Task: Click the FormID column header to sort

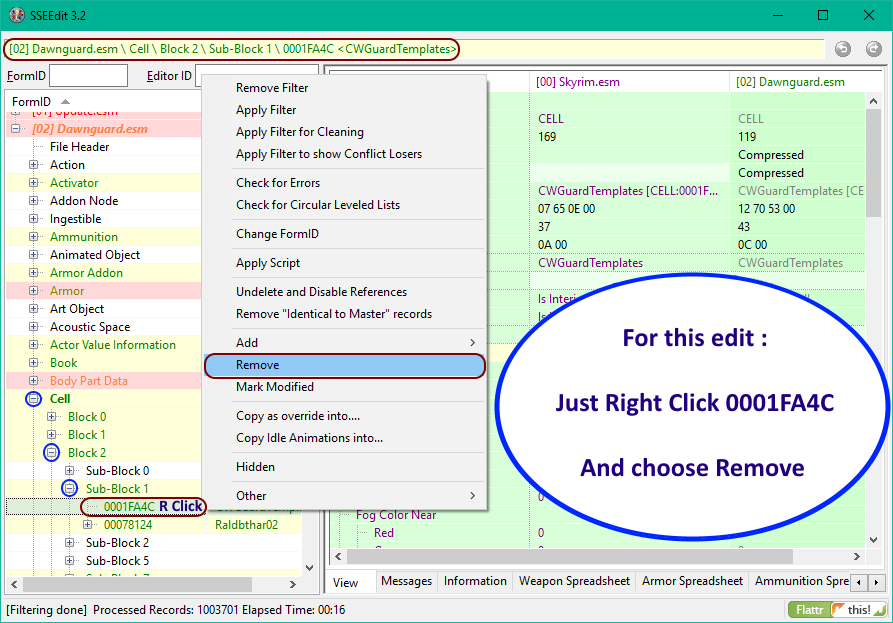Action: pyautogui.click(x=103, y=102)
